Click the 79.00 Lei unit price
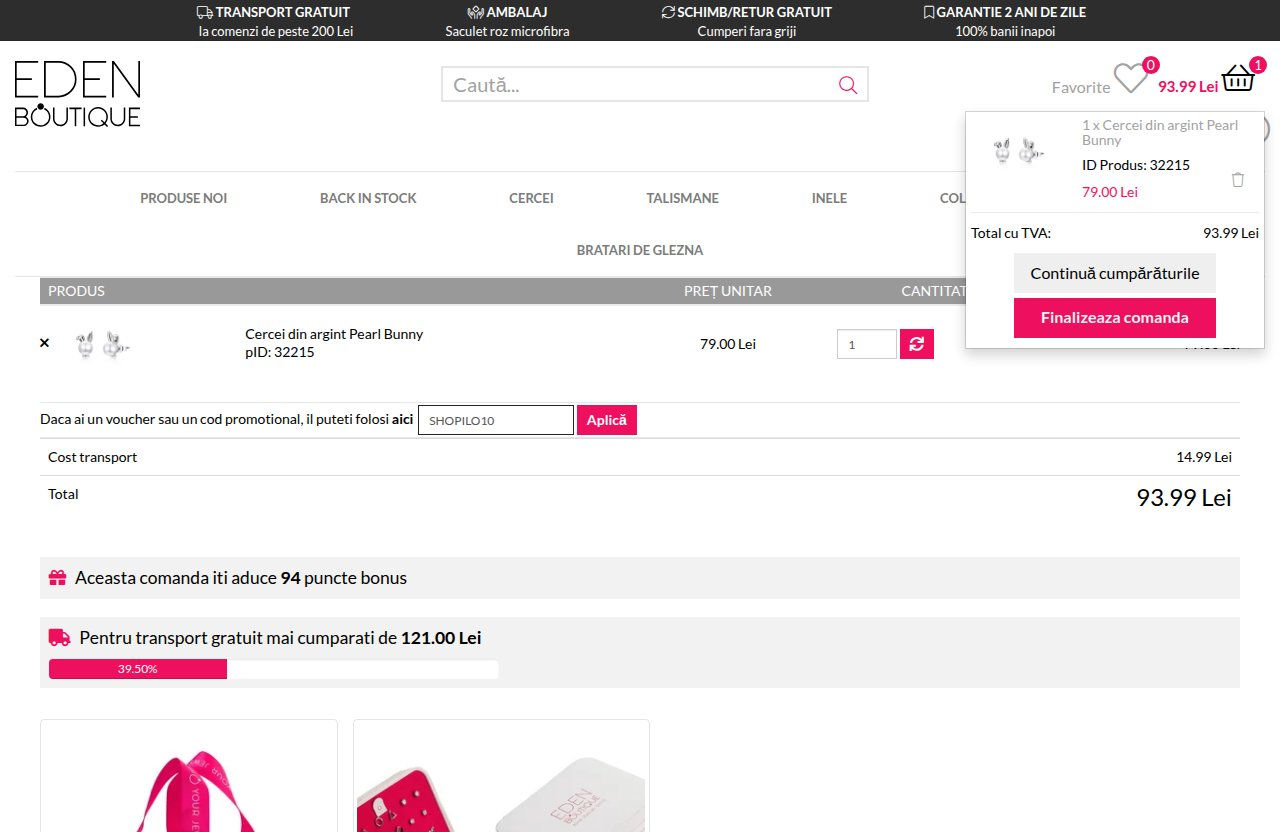 click(728, 344)
